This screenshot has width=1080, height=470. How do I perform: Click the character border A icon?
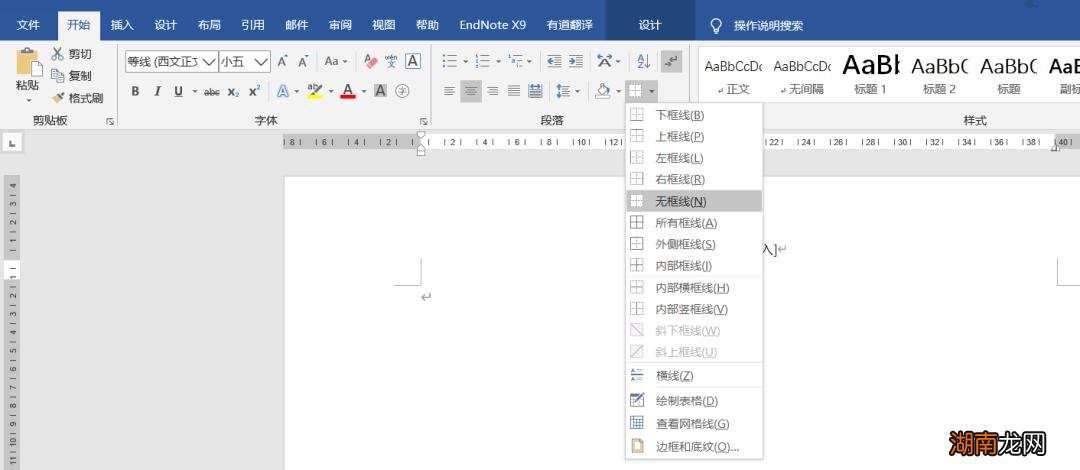(413, 61)
